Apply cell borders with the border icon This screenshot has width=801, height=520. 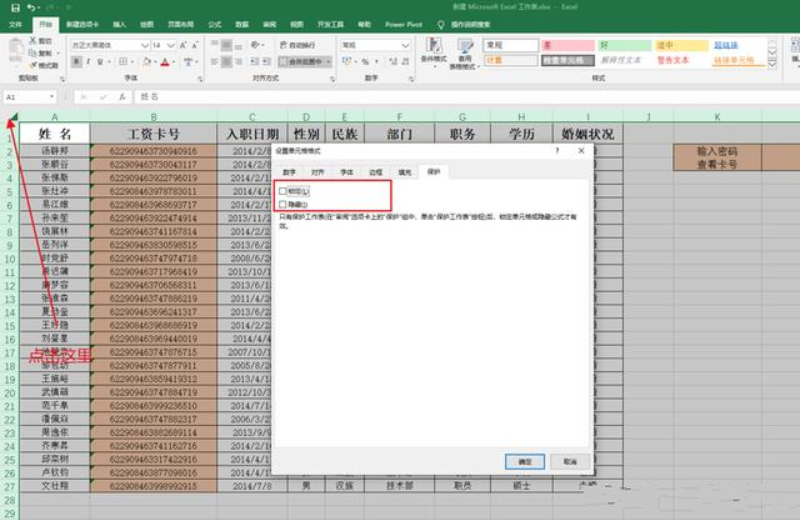(123, 62)
